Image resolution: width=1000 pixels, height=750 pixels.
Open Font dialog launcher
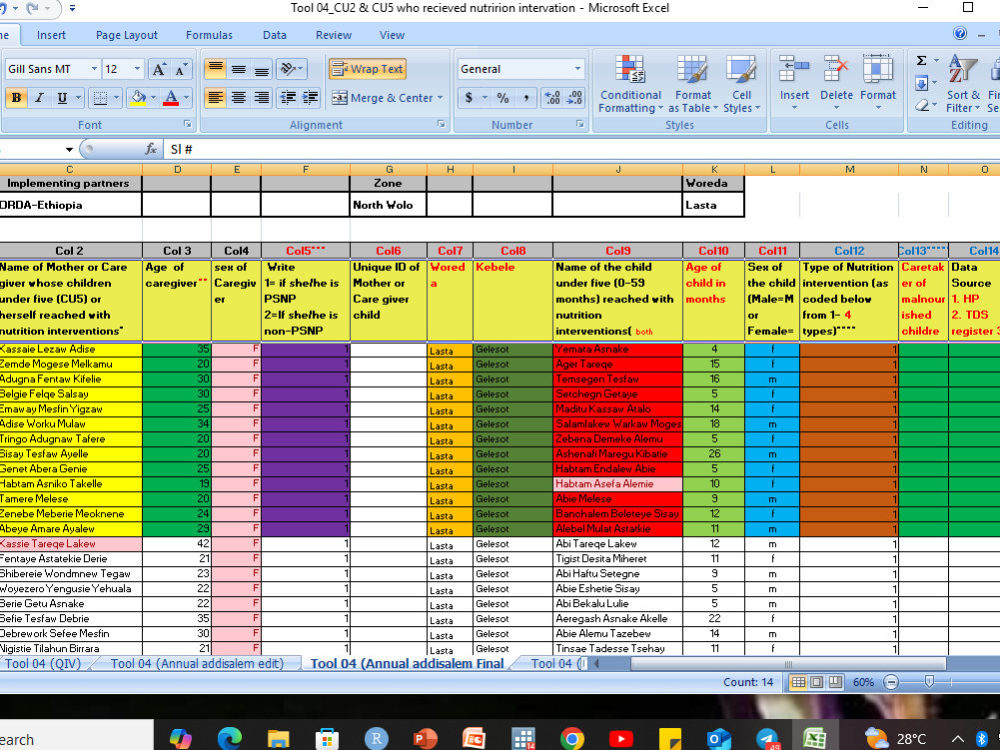188,124
